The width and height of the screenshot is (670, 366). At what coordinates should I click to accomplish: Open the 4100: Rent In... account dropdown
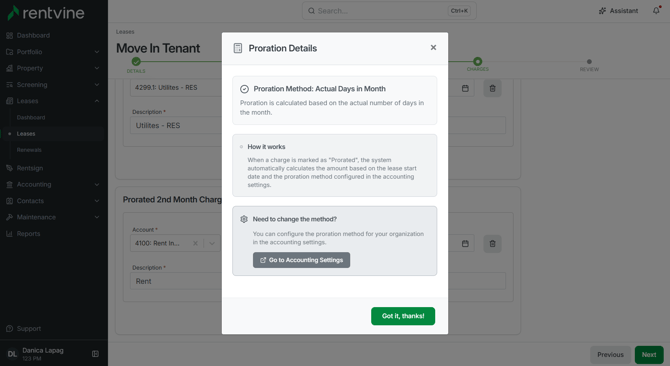(x=212, y=243)
